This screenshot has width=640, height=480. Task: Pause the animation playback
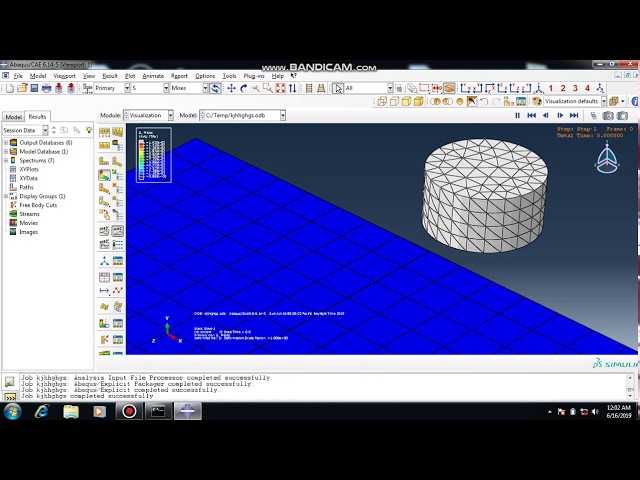[x=518, y=116]
